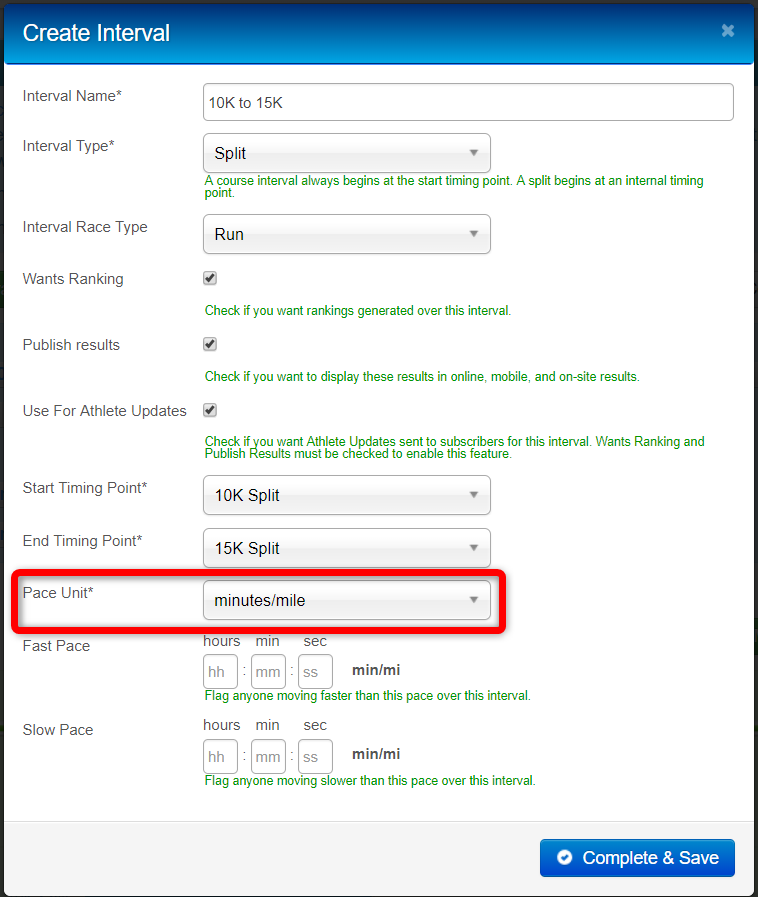Click the Pace Unit* label
The image size is (758, 897).
click(x=58, y=593)
